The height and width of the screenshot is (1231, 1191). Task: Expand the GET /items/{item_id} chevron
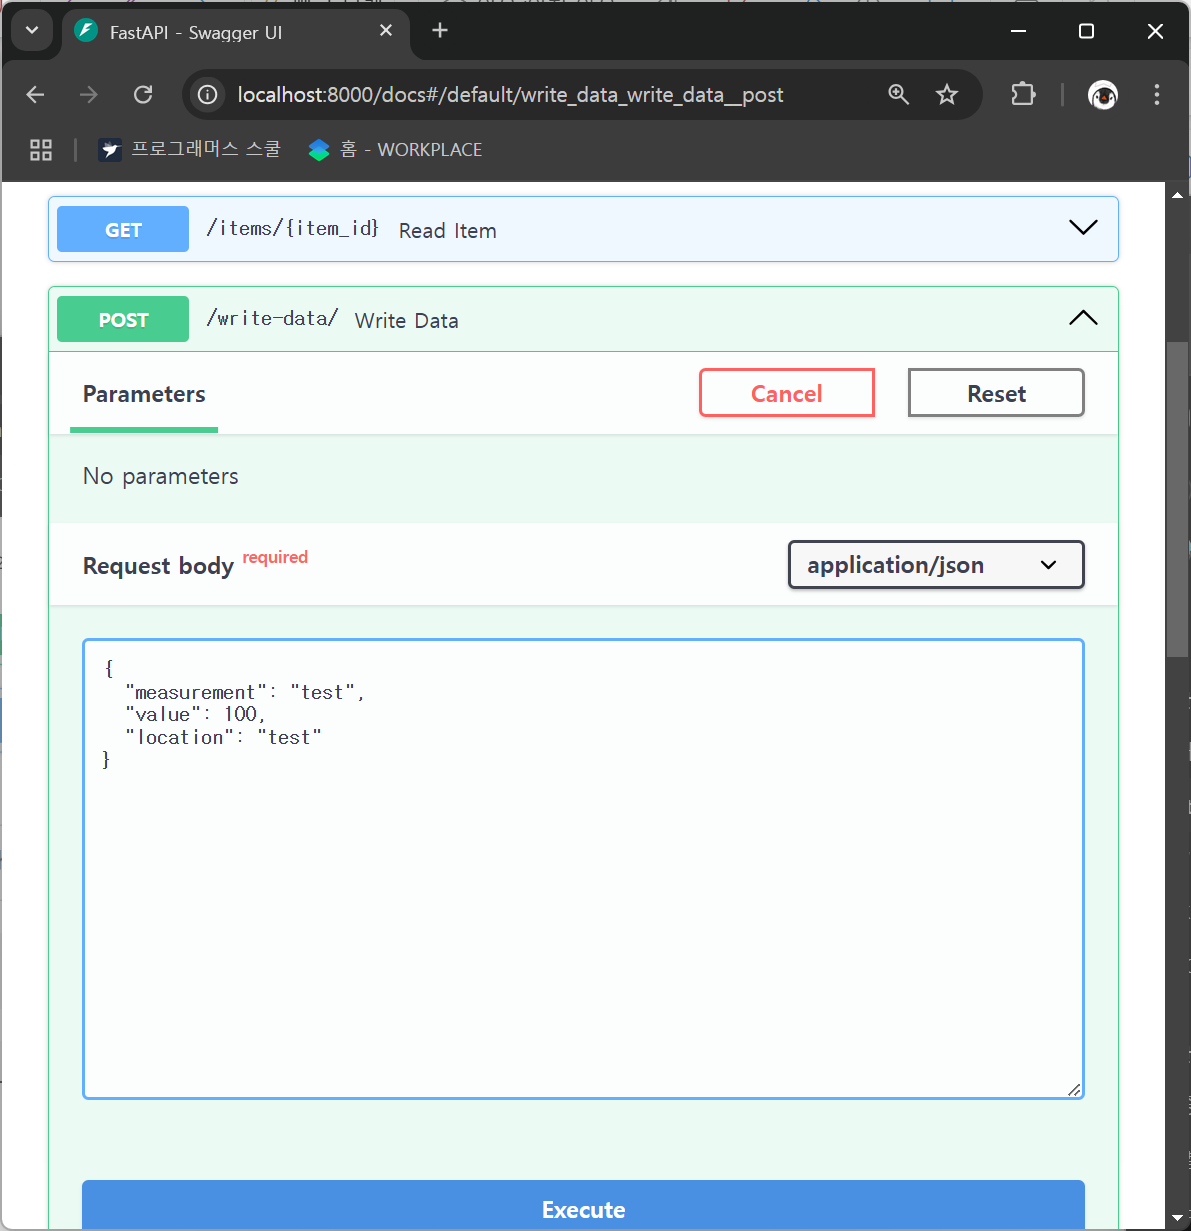pos(1083,228)
